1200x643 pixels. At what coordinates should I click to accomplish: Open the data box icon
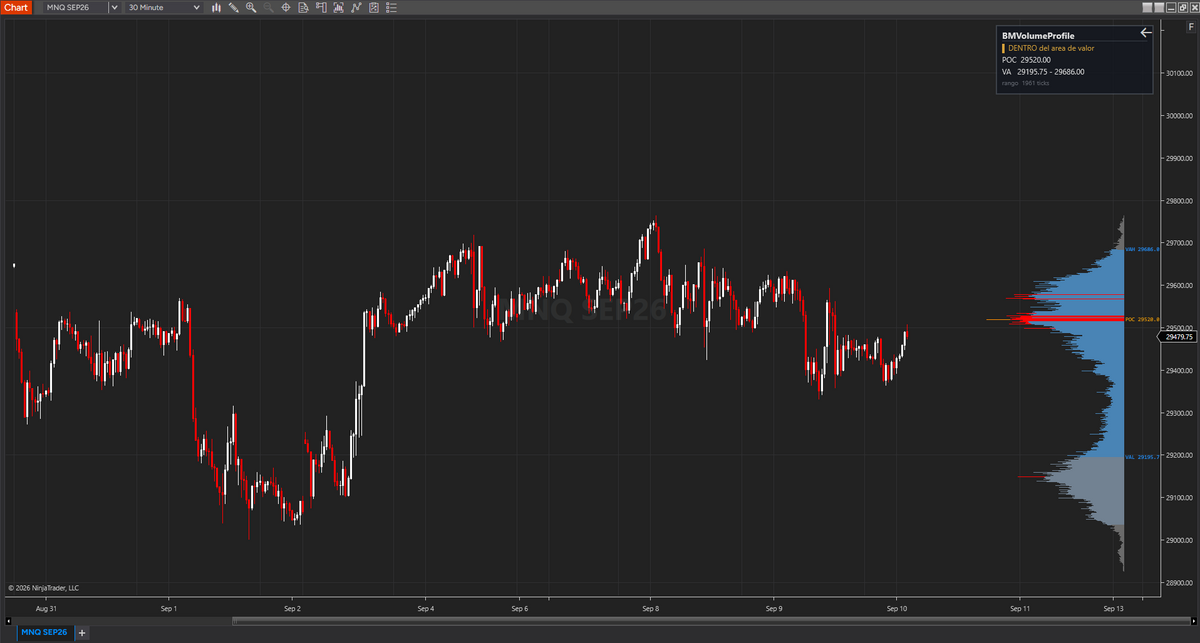click(x=303, y=7)
